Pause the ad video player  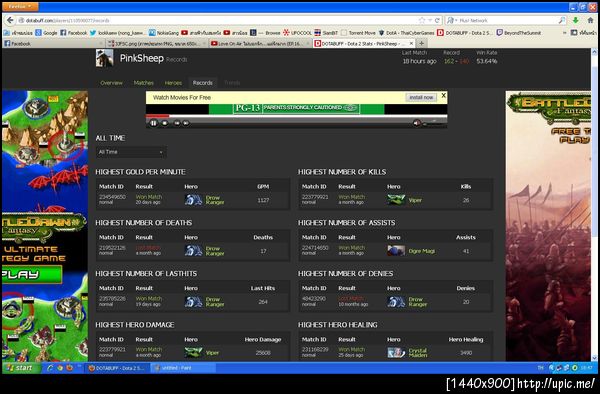coord(153,123)
